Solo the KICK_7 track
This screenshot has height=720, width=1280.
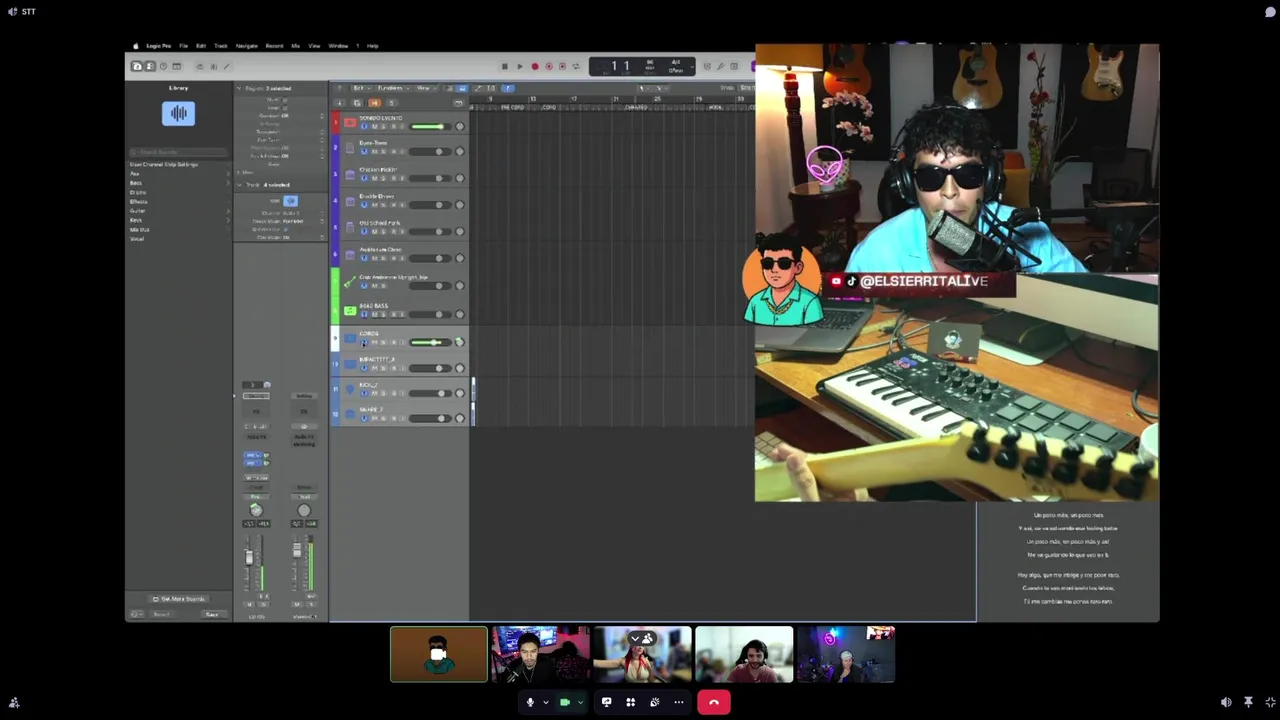tap(383, 393)
